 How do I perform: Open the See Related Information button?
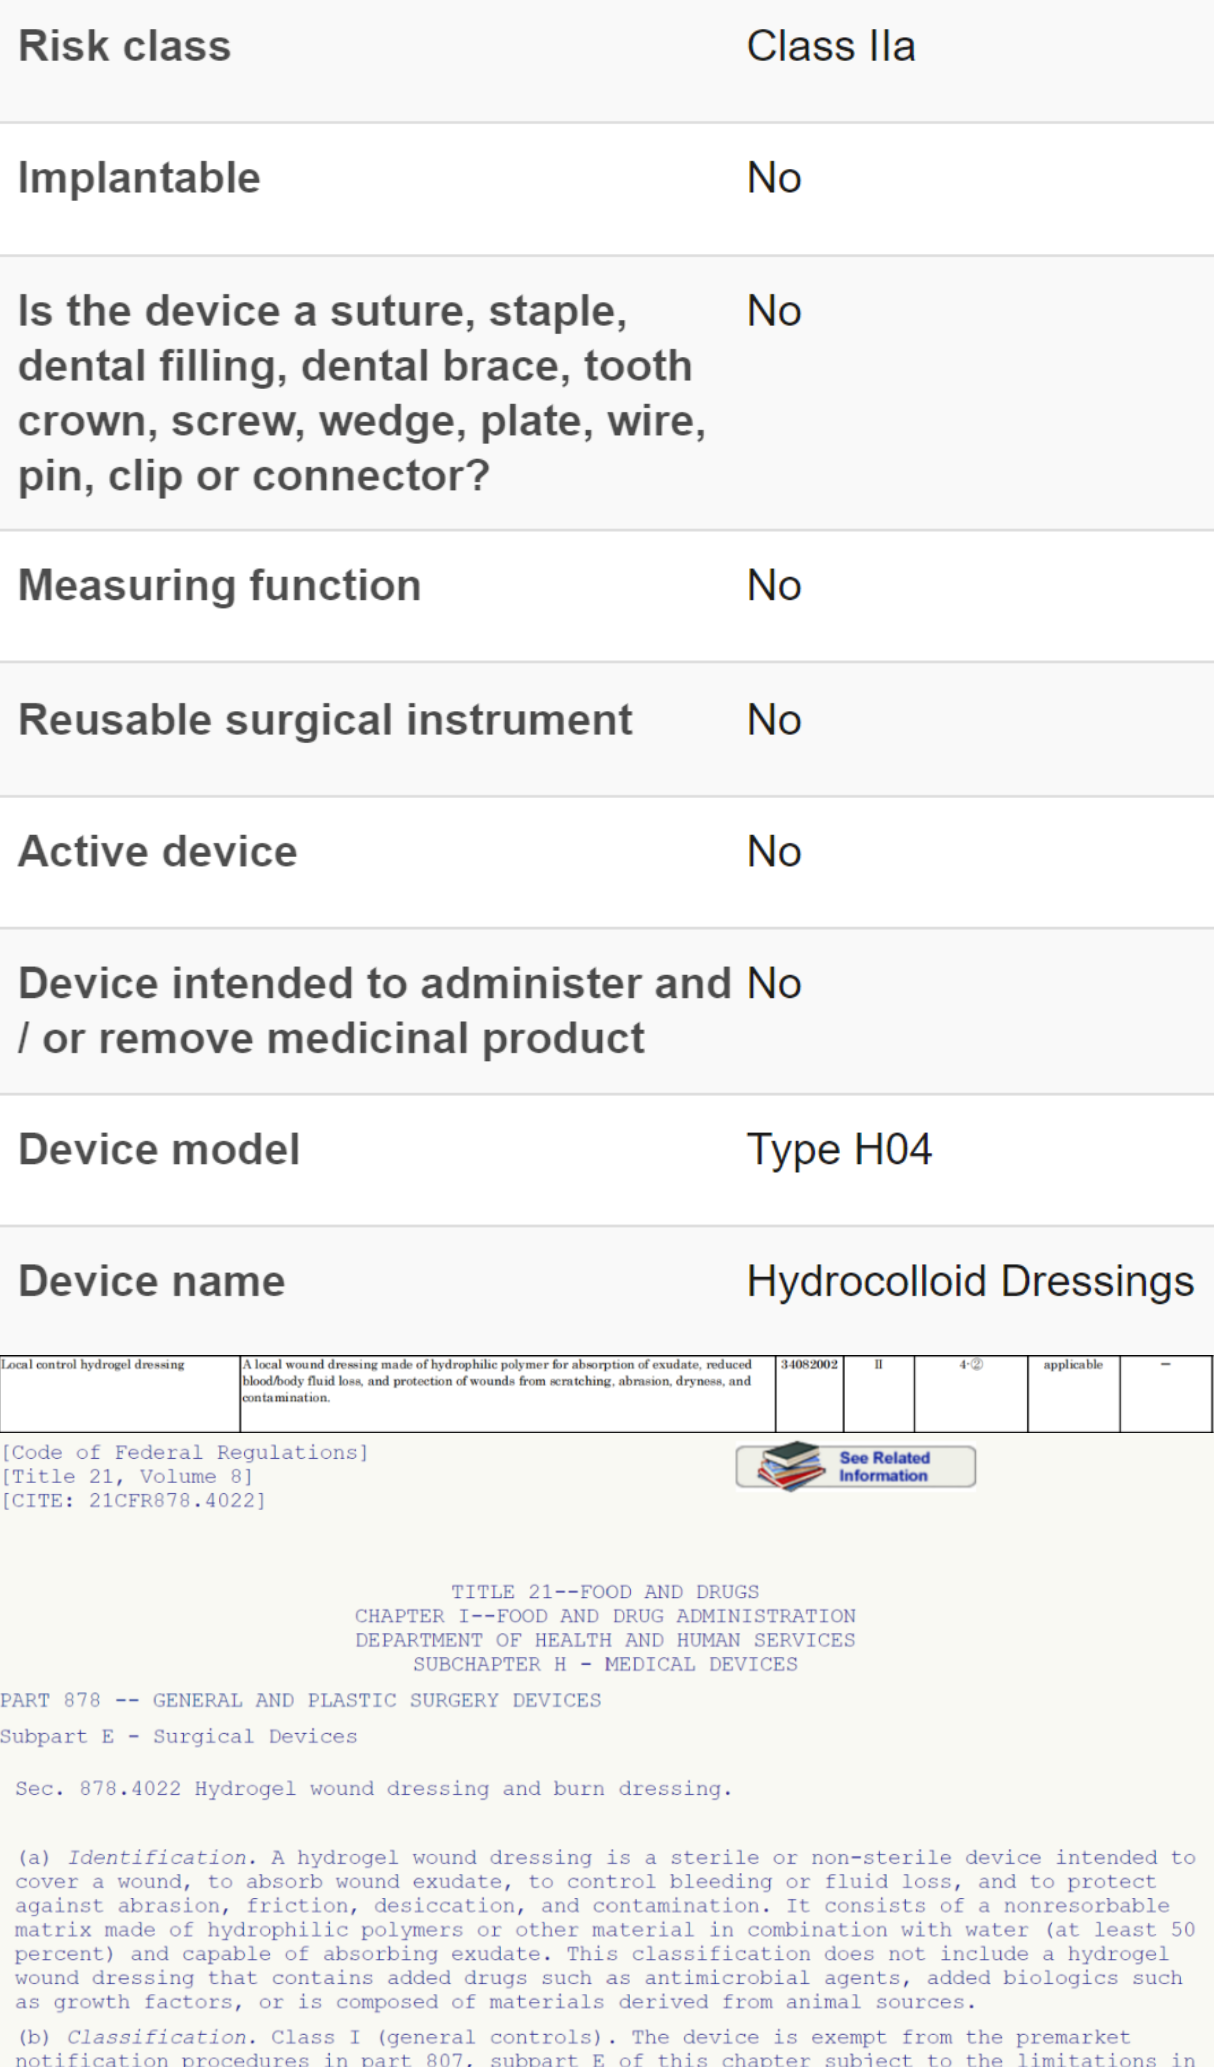coord(883,1467)
